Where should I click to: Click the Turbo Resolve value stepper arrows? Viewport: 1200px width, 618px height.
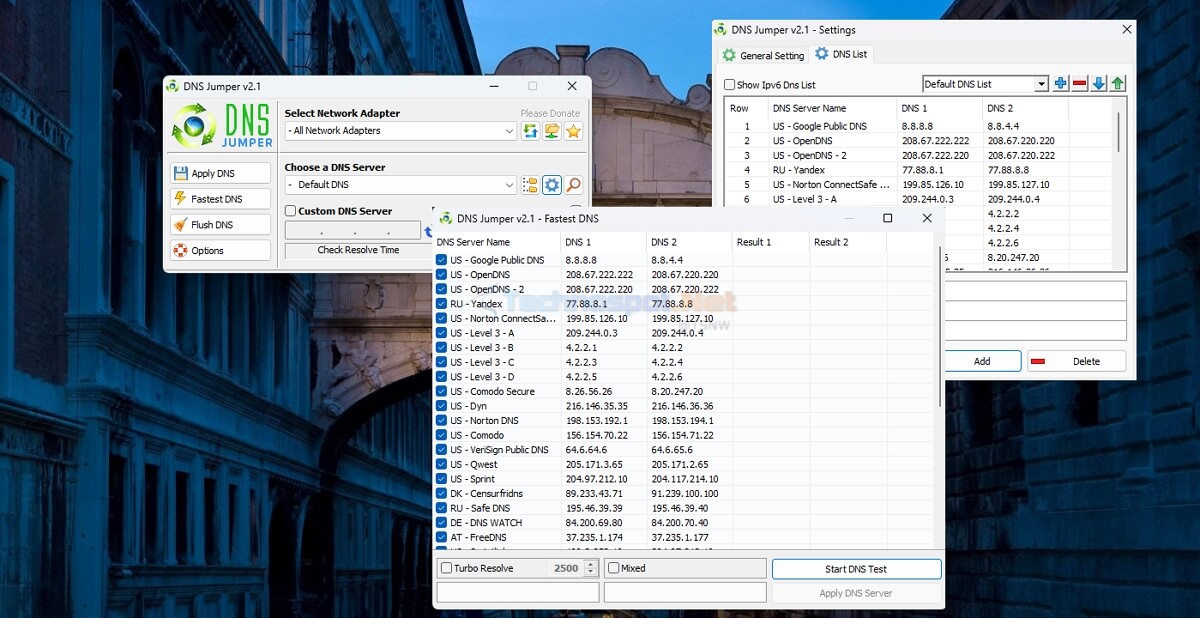[590, 568]
